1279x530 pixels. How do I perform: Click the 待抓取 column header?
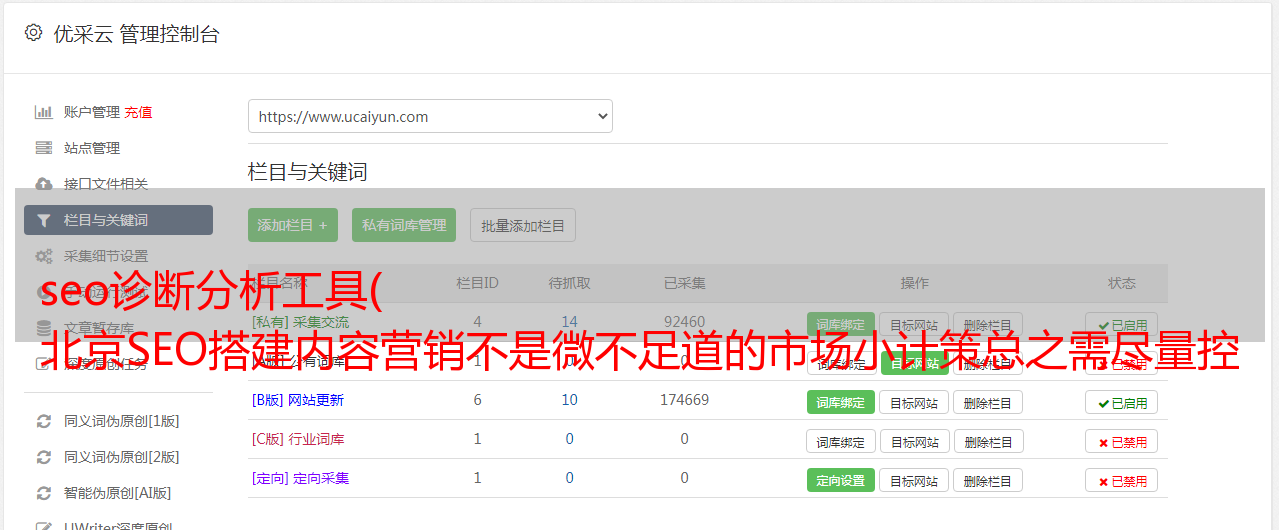pyautogui.click(x=569, y=283)
